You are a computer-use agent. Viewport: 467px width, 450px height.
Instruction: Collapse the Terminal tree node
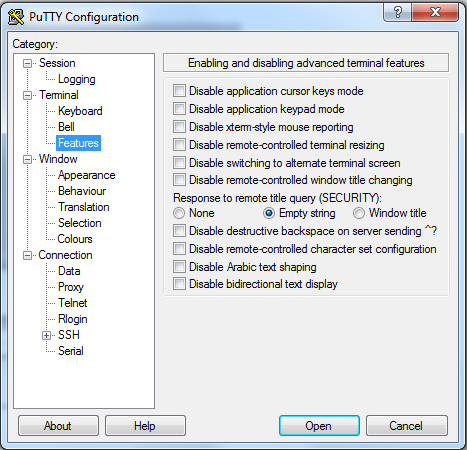pos(27,95)
